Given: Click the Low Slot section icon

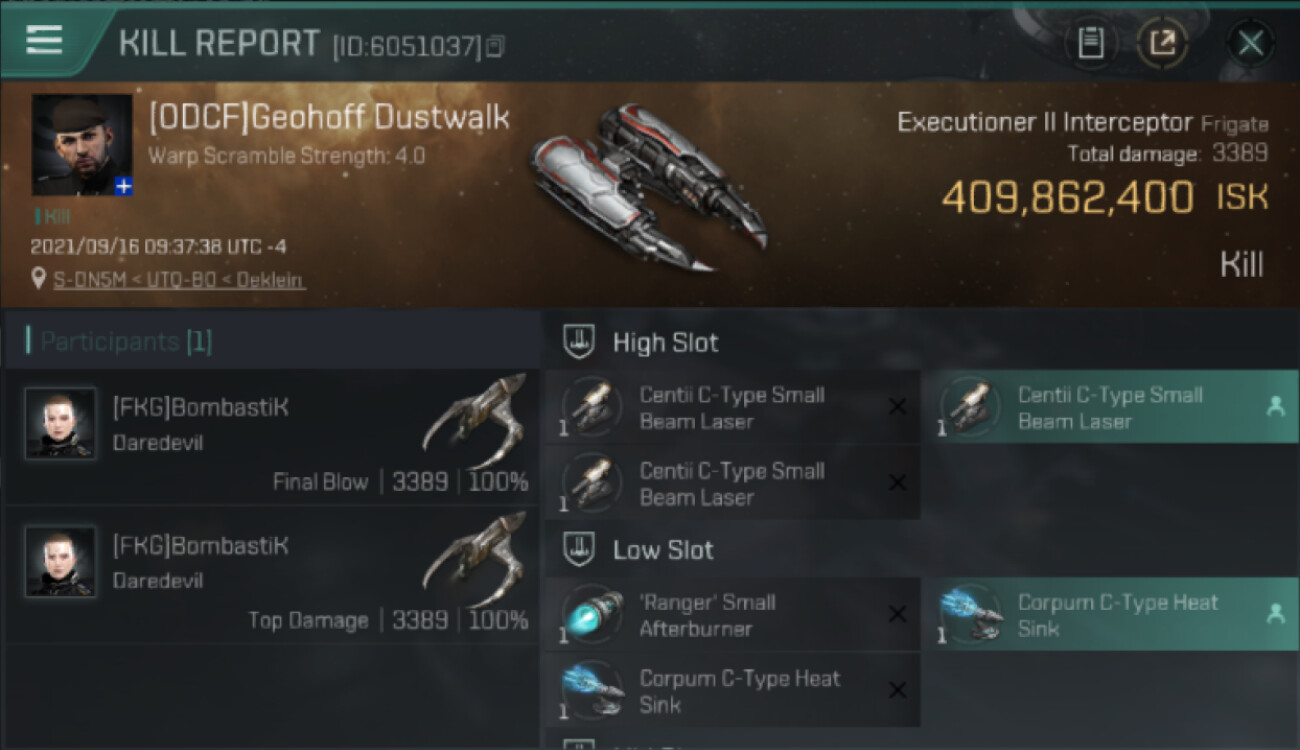Looking at the screenshot, I should tap(577, 549).
